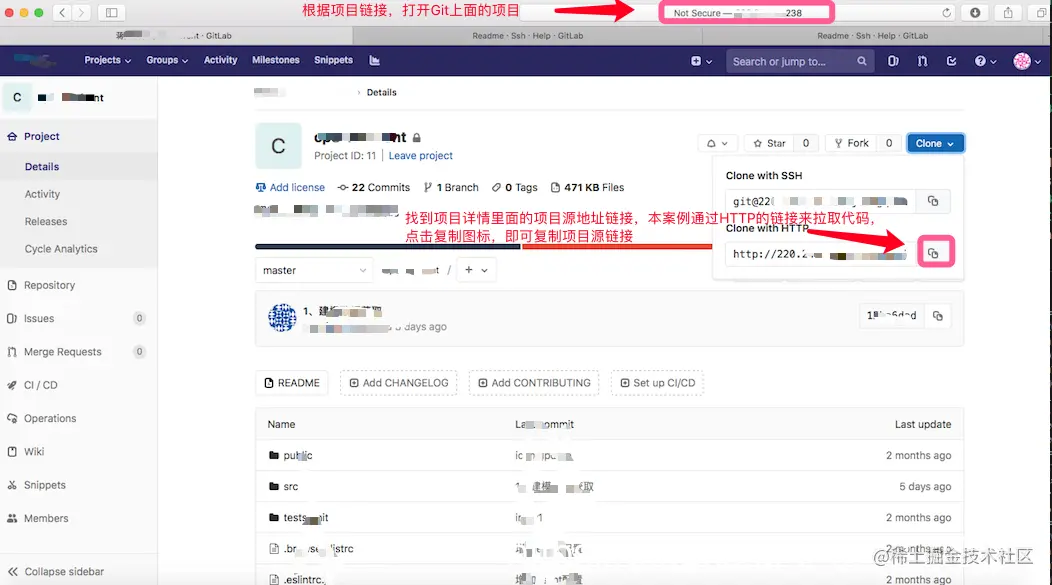
Task: Toggle Safari sidebar button
Action: click(111, 12)
